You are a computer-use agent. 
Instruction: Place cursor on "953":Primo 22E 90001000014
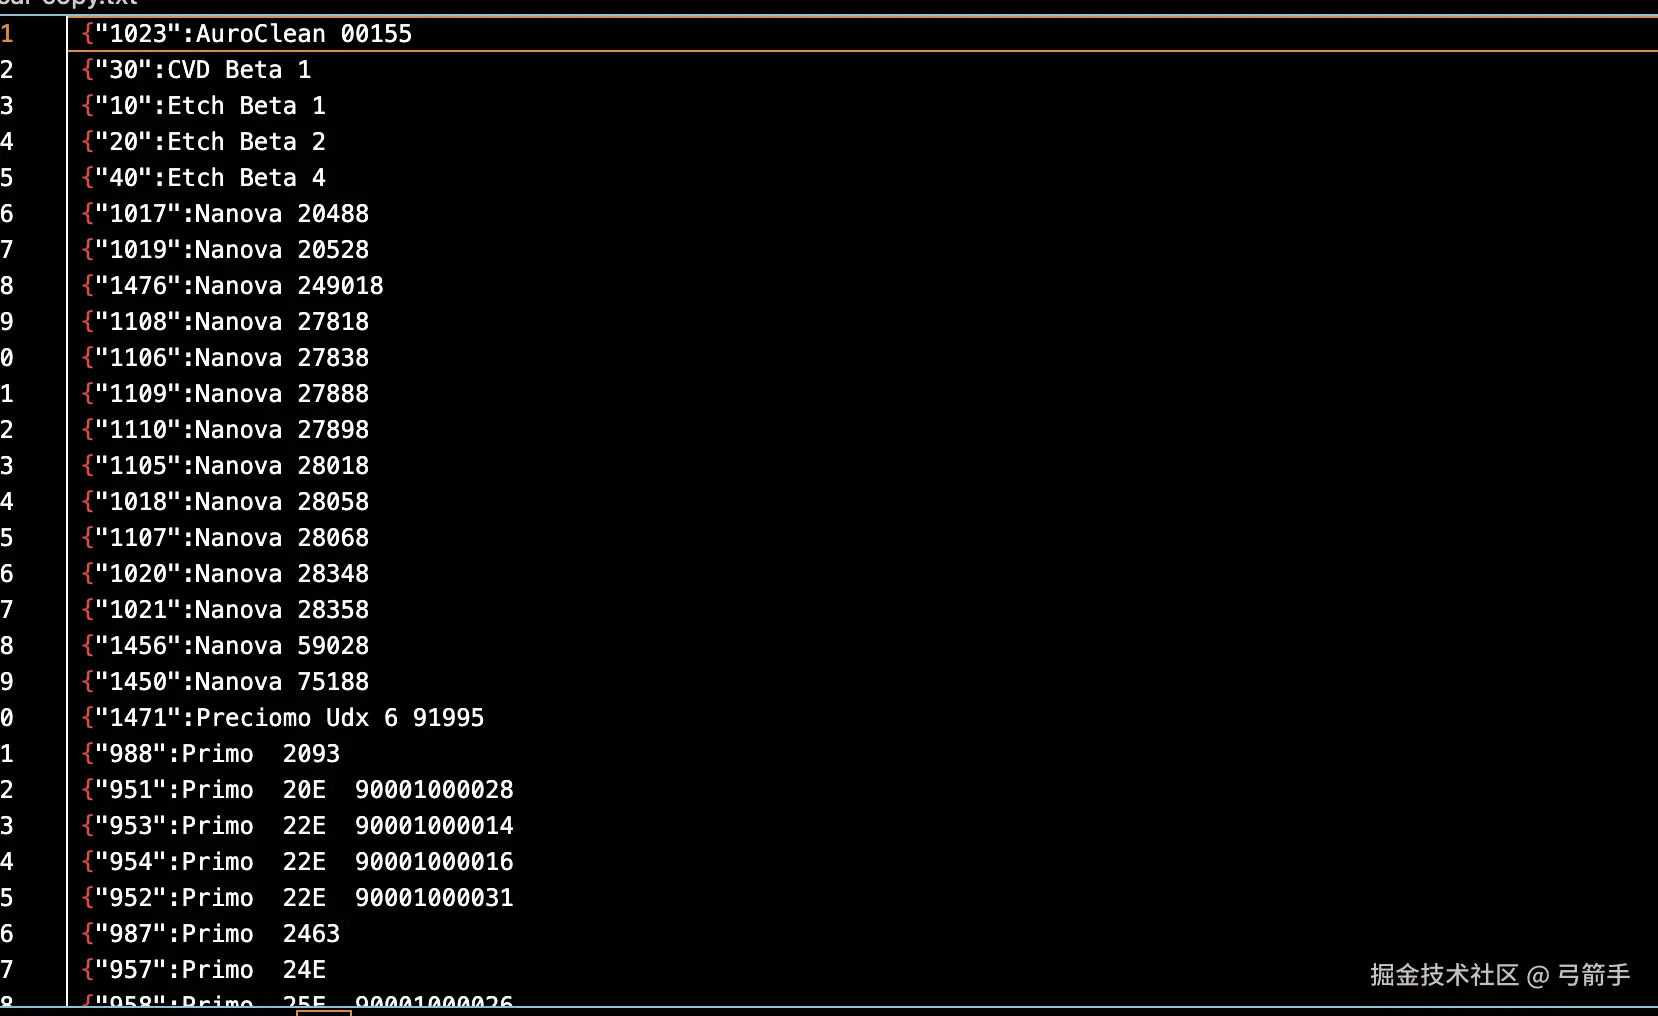(298, 826)
